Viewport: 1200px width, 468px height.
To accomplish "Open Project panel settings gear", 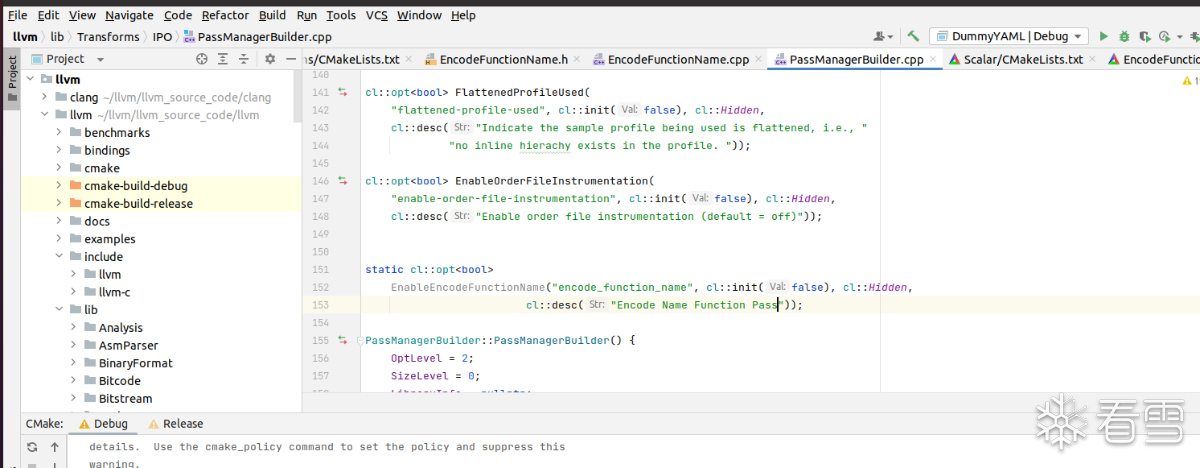I will tap(269, 59).
